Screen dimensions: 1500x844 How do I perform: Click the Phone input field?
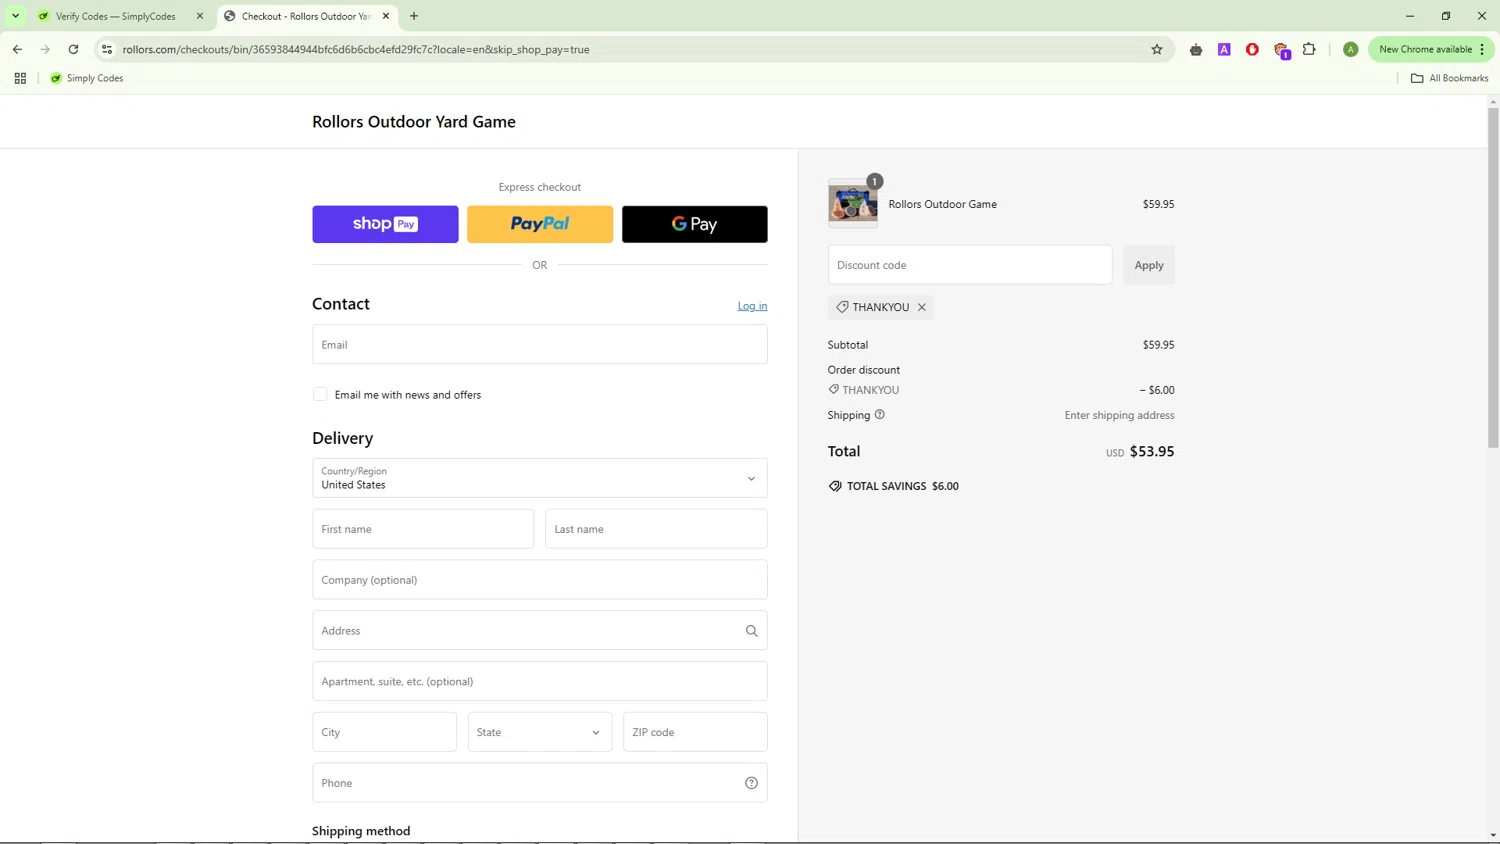tap(540, 783)
